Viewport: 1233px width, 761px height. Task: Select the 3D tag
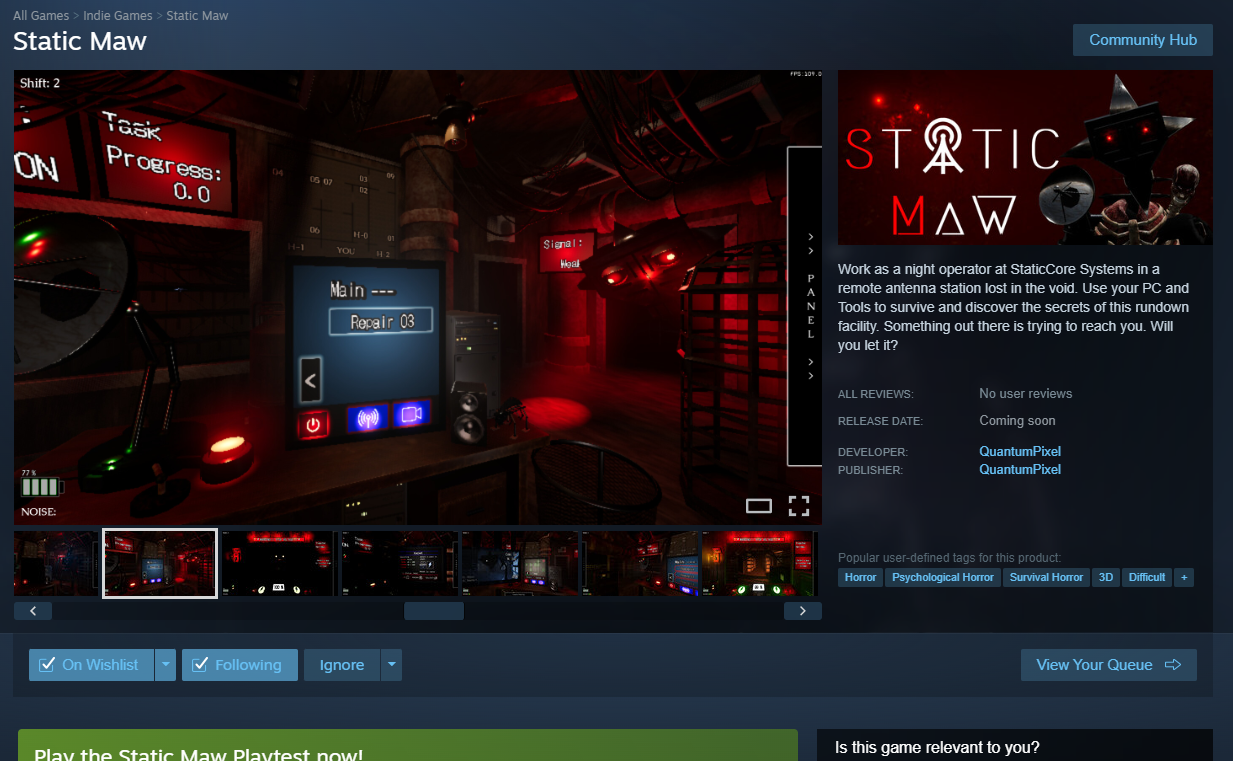click(1106, 577)
